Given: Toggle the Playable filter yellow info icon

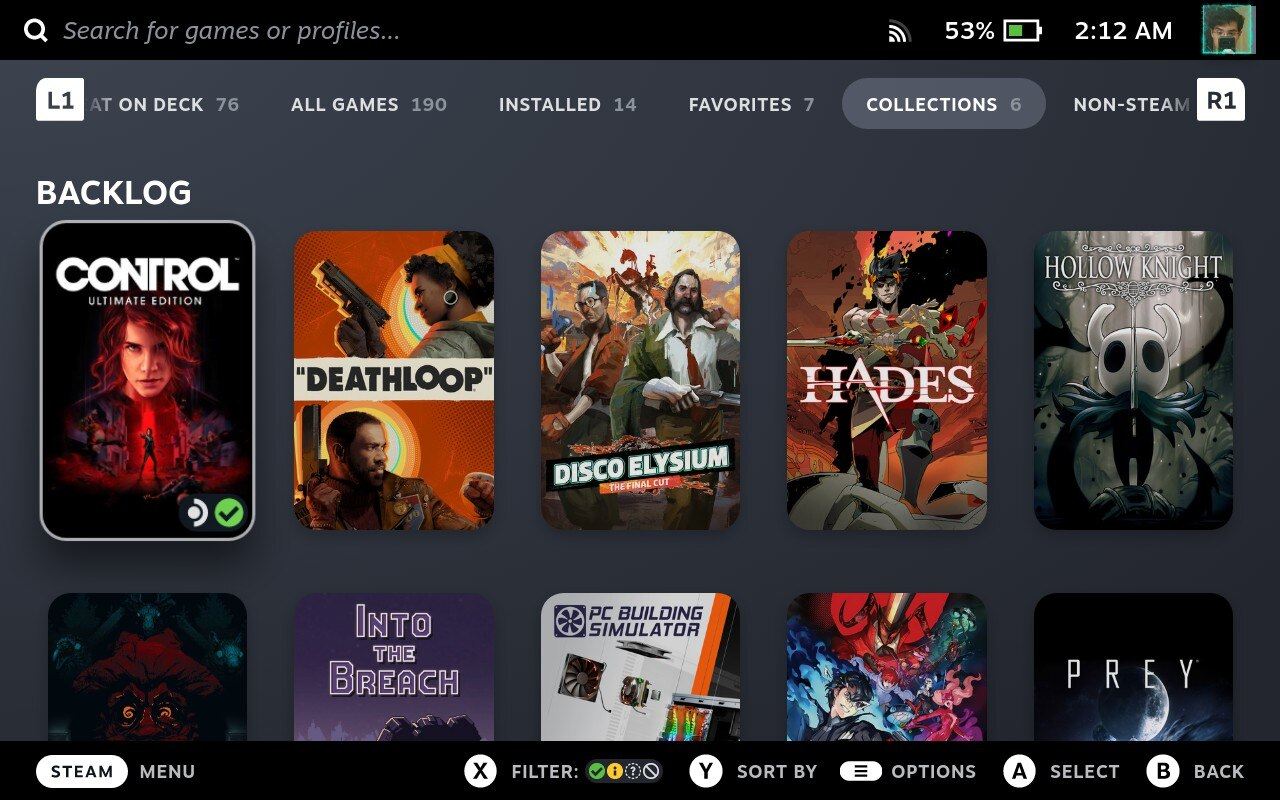Looking at the screenshot, I should [x=615, y=771].
